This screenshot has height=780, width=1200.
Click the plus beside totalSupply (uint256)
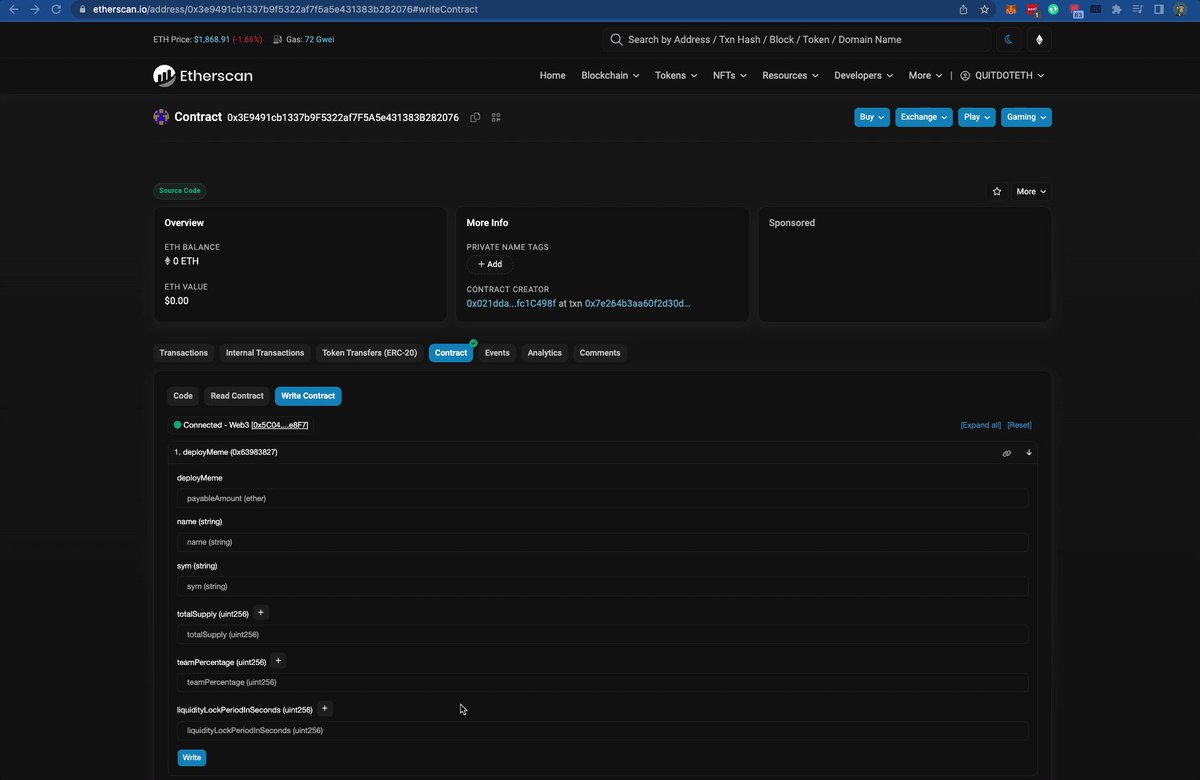click(x=261, y=613)
